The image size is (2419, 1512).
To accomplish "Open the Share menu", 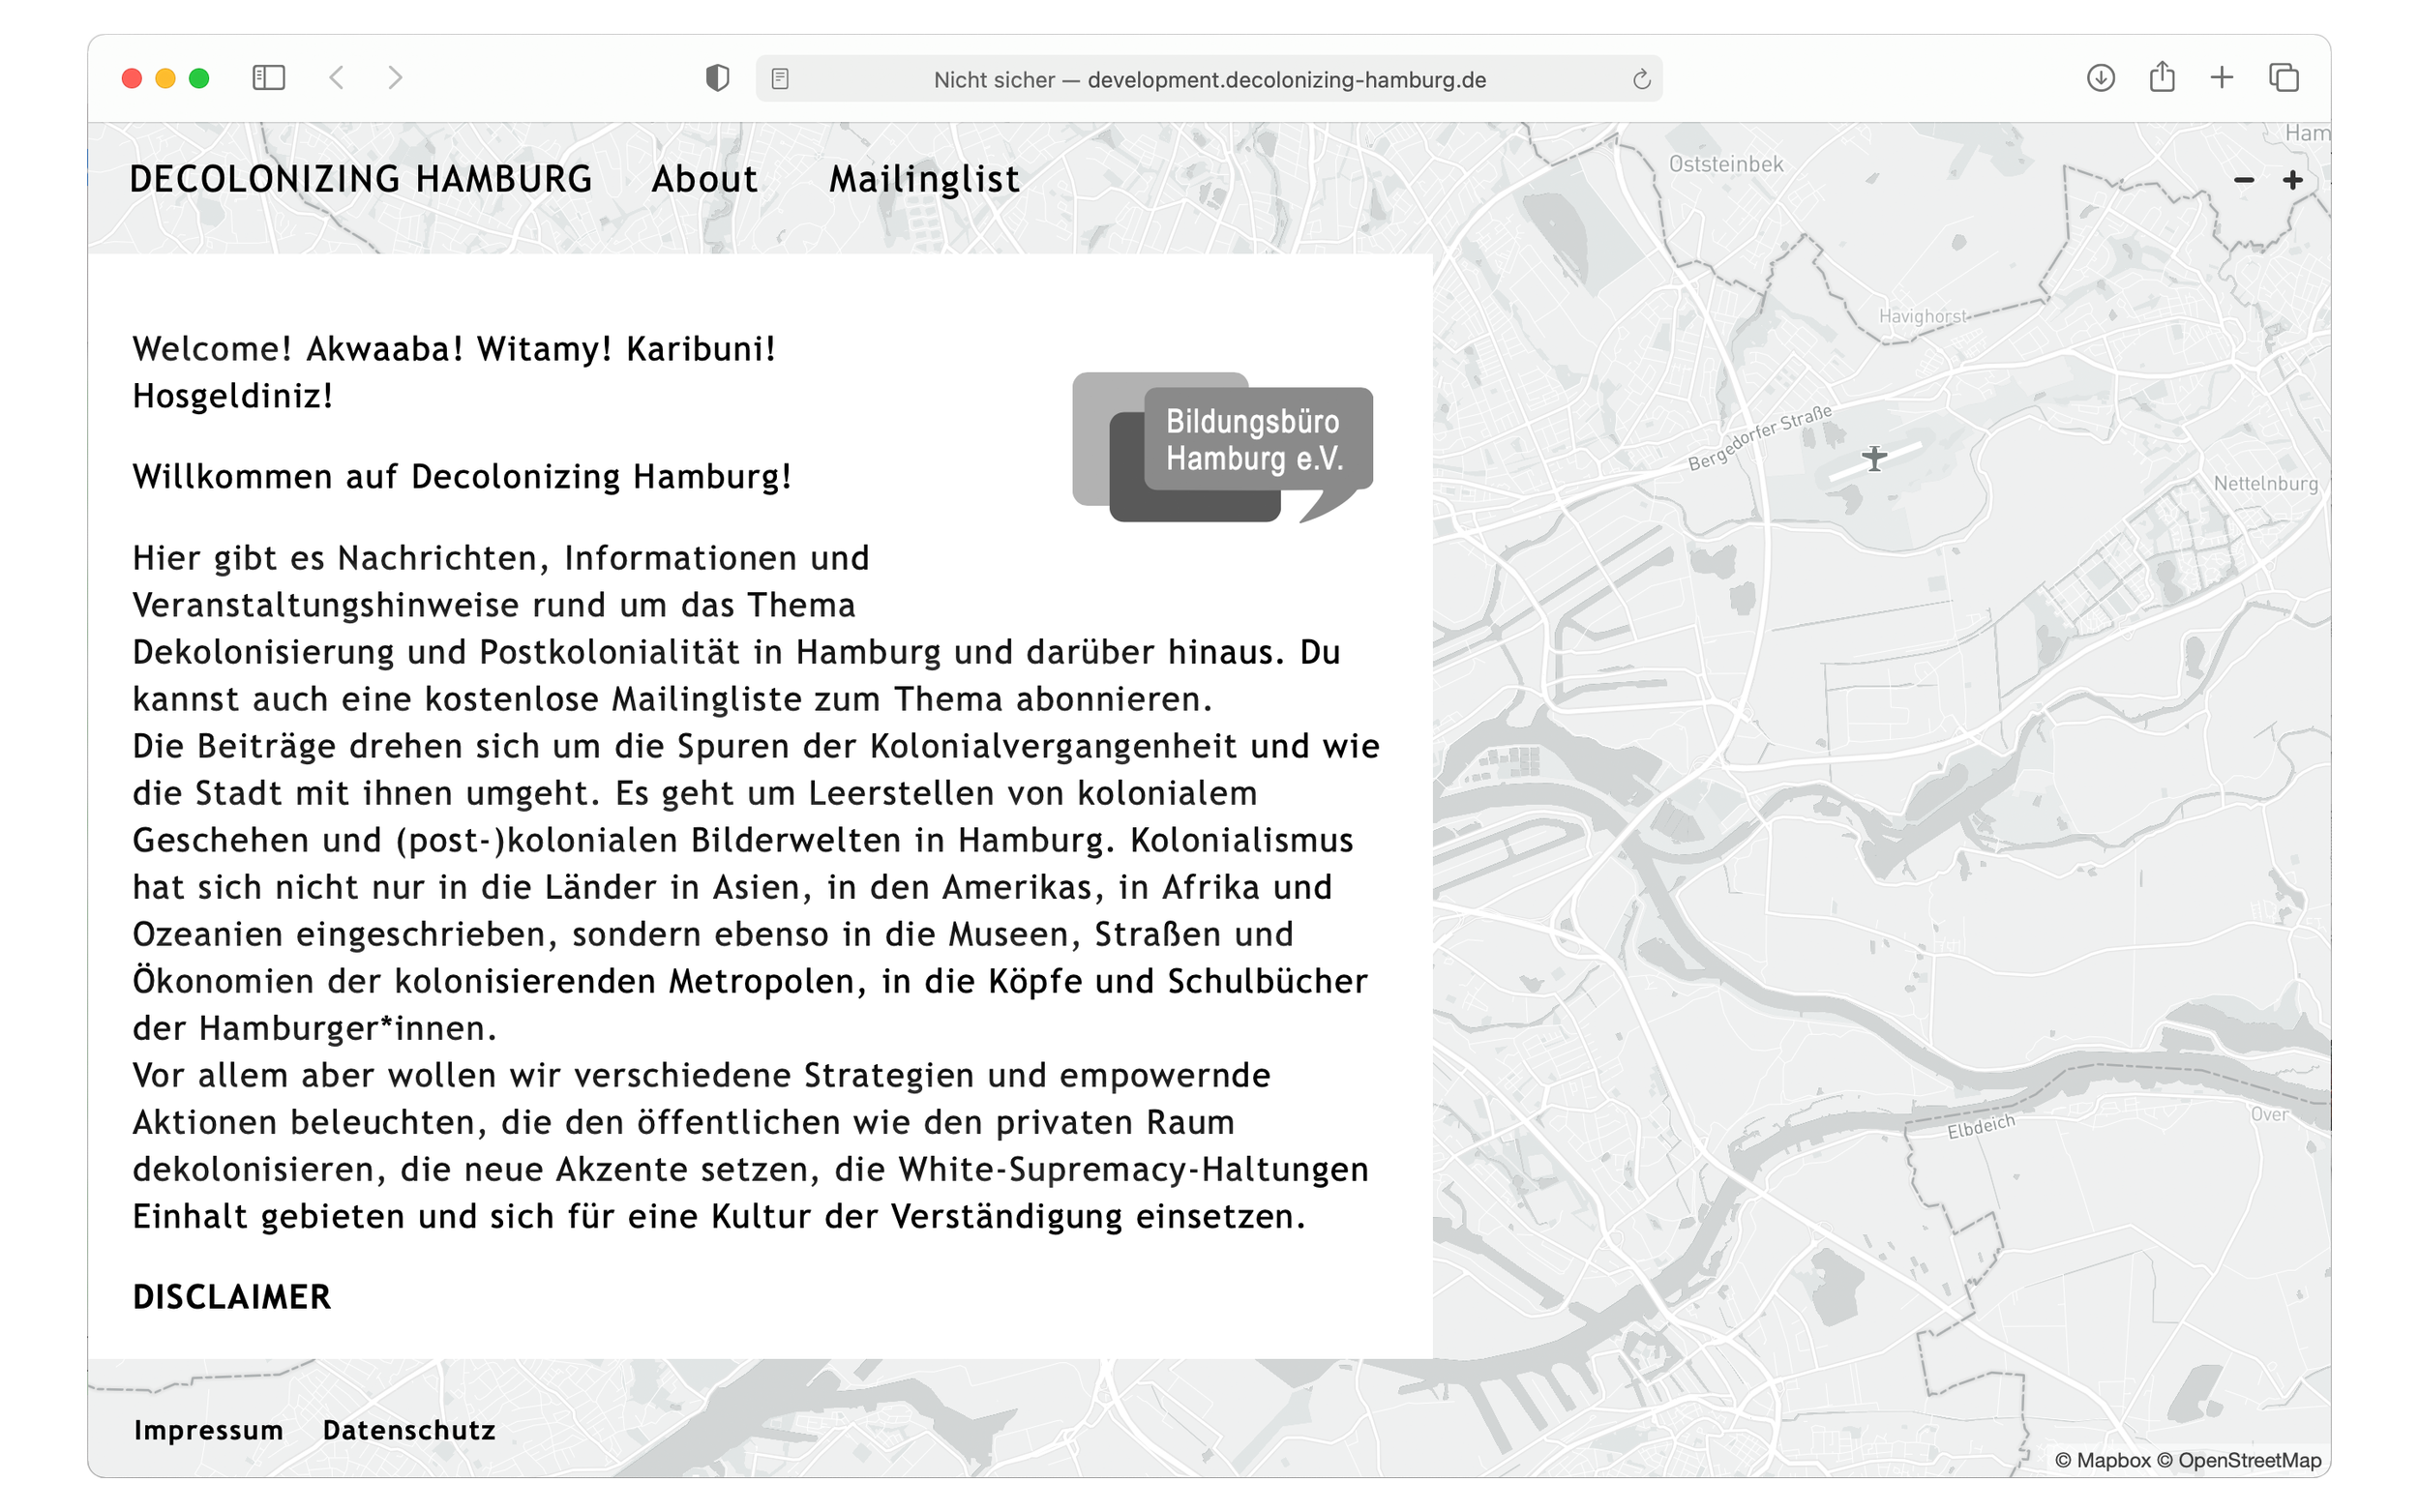I will (2162, 77).
